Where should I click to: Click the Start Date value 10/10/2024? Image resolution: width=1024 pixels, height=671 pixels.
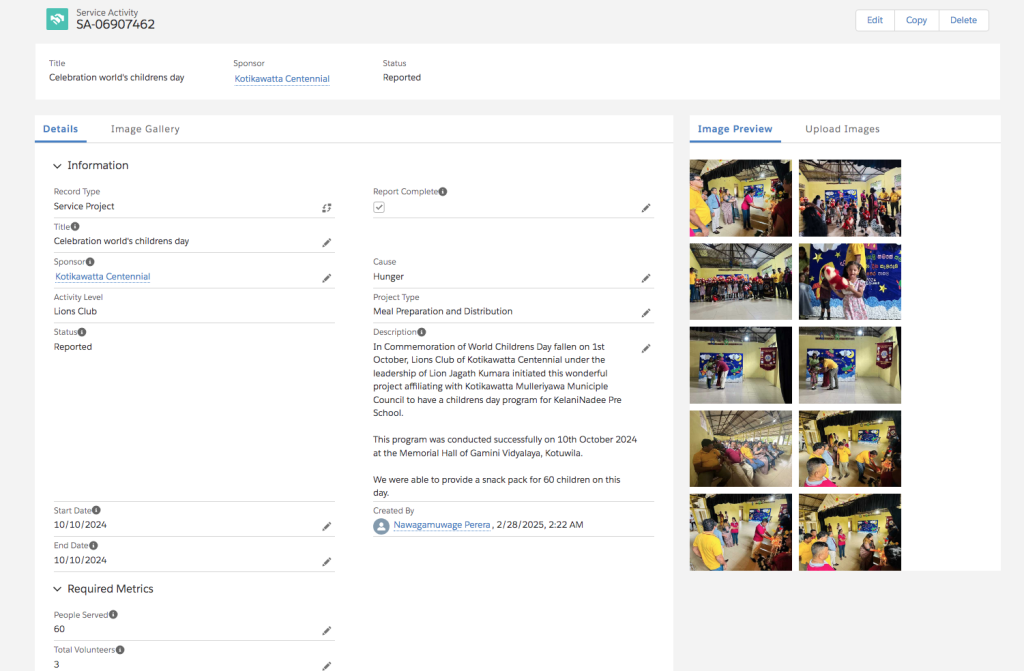80,525
